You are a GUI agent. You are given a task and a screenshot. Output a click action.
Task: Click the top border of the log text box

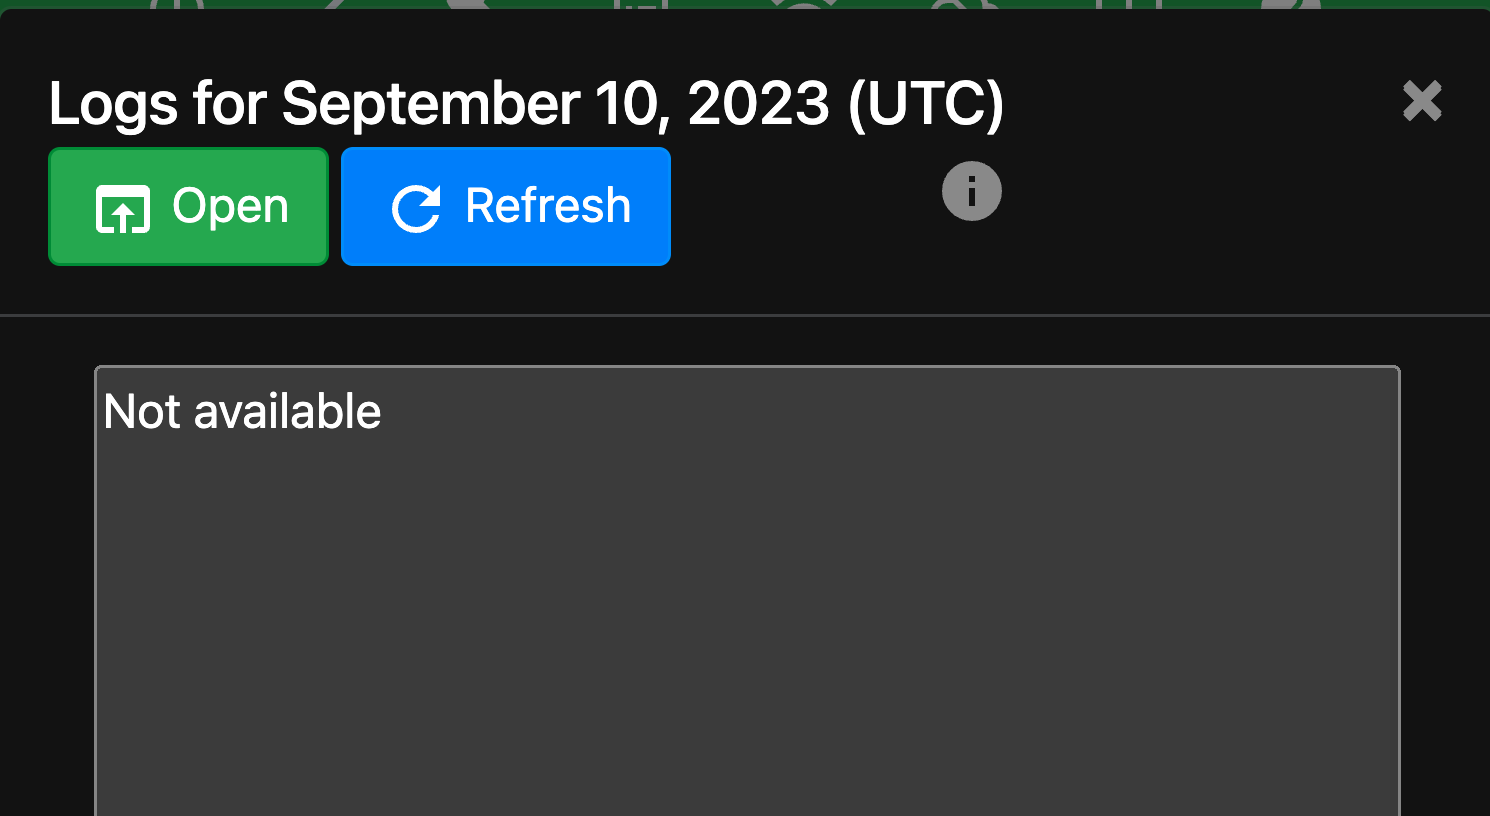(x=746, y=367)
